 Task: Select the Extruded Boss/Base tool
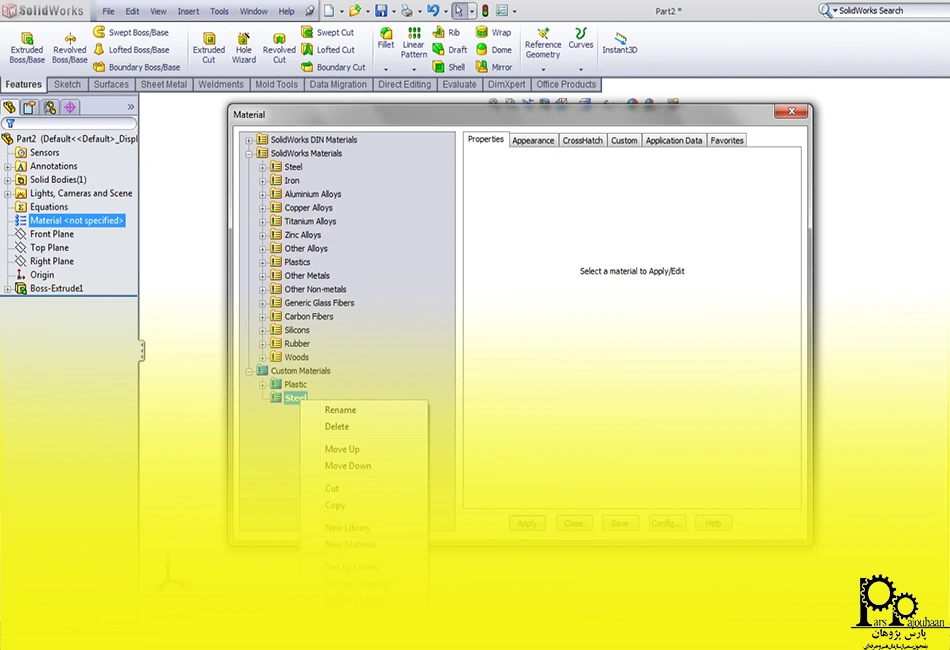coord(27,47)
